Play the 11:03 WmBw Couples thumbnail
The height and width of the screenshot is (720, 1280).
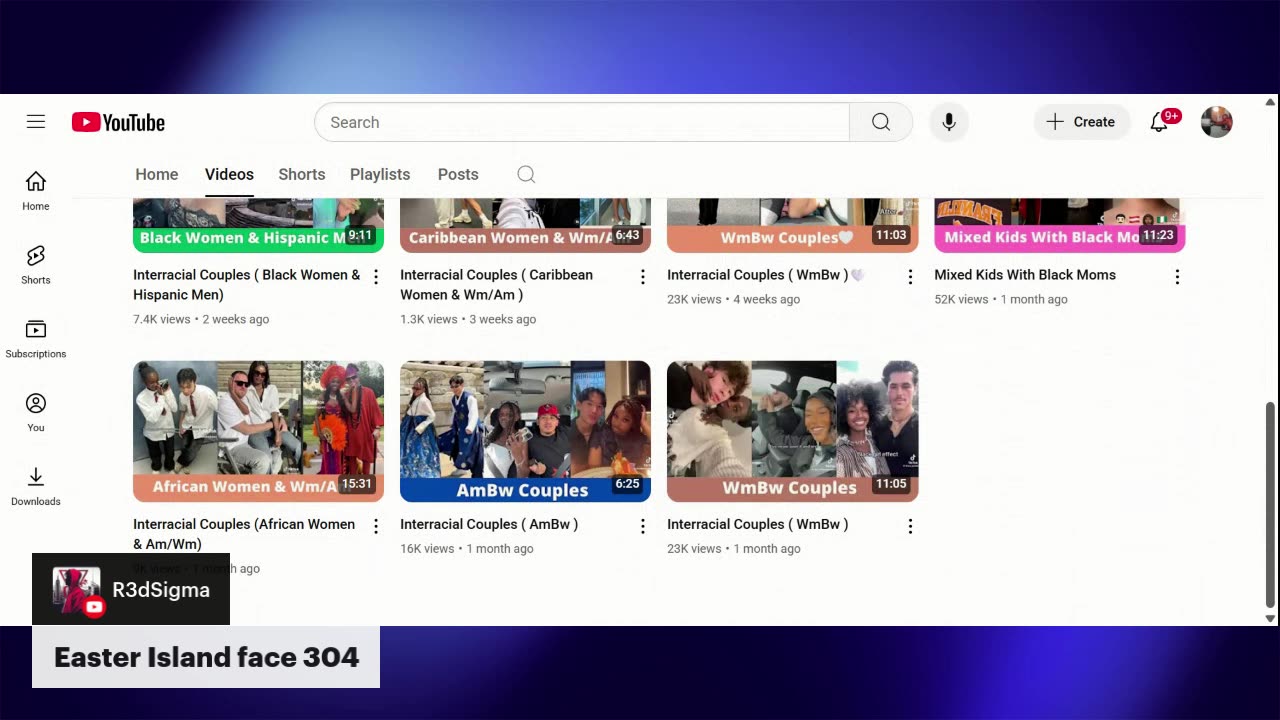pyautogui.click(x=792, y=225)
